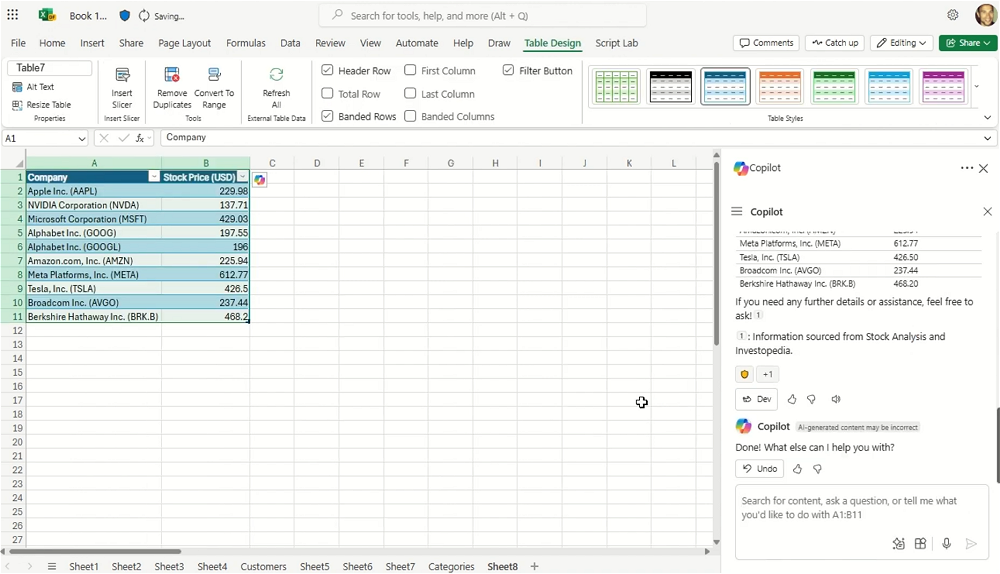Image resolution: width=1000 pixels, height=574 pixels.
Task: Click the search box for tools and help
Action: [483, 15]
